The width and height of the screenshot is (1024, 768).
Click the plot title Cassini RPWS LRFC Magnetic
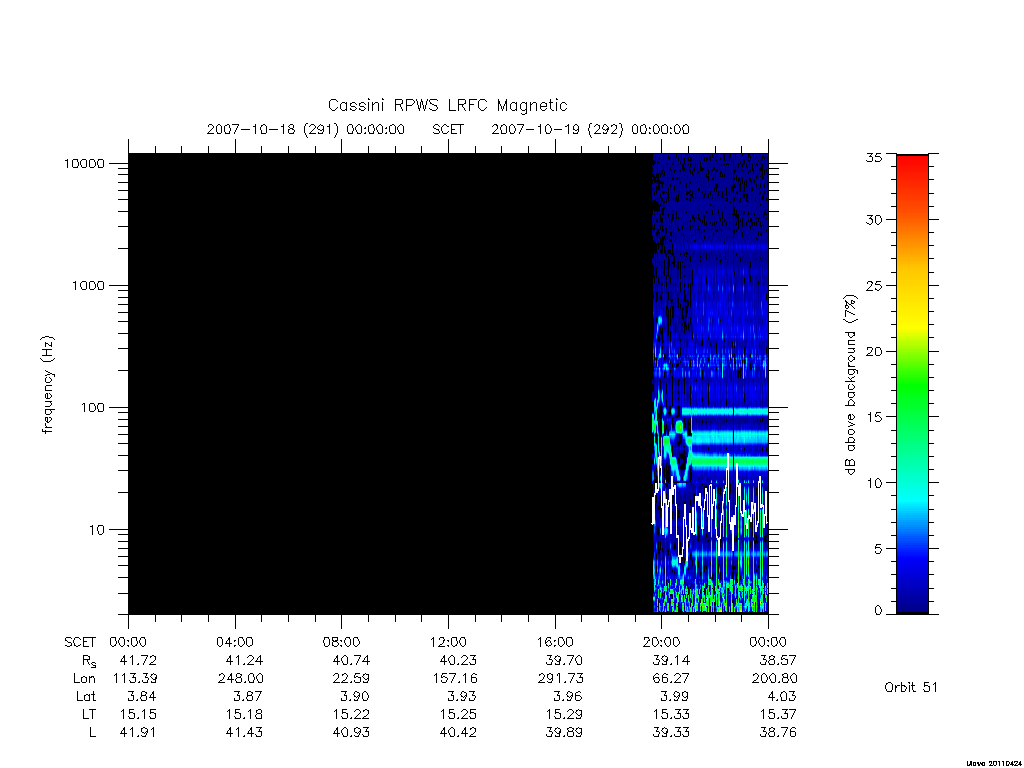tap(447, 105)
